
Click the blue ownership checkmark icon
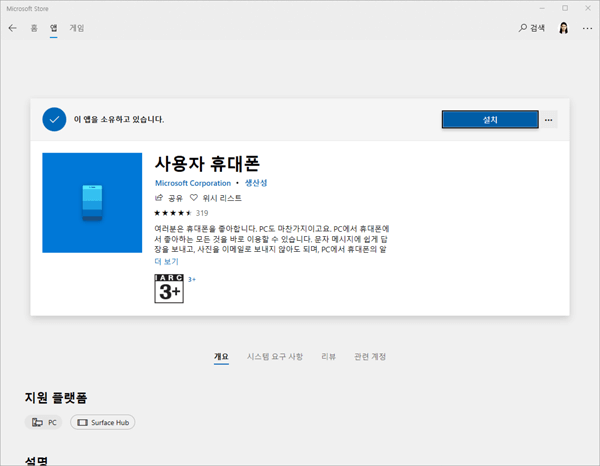click(x=54, y=119)
